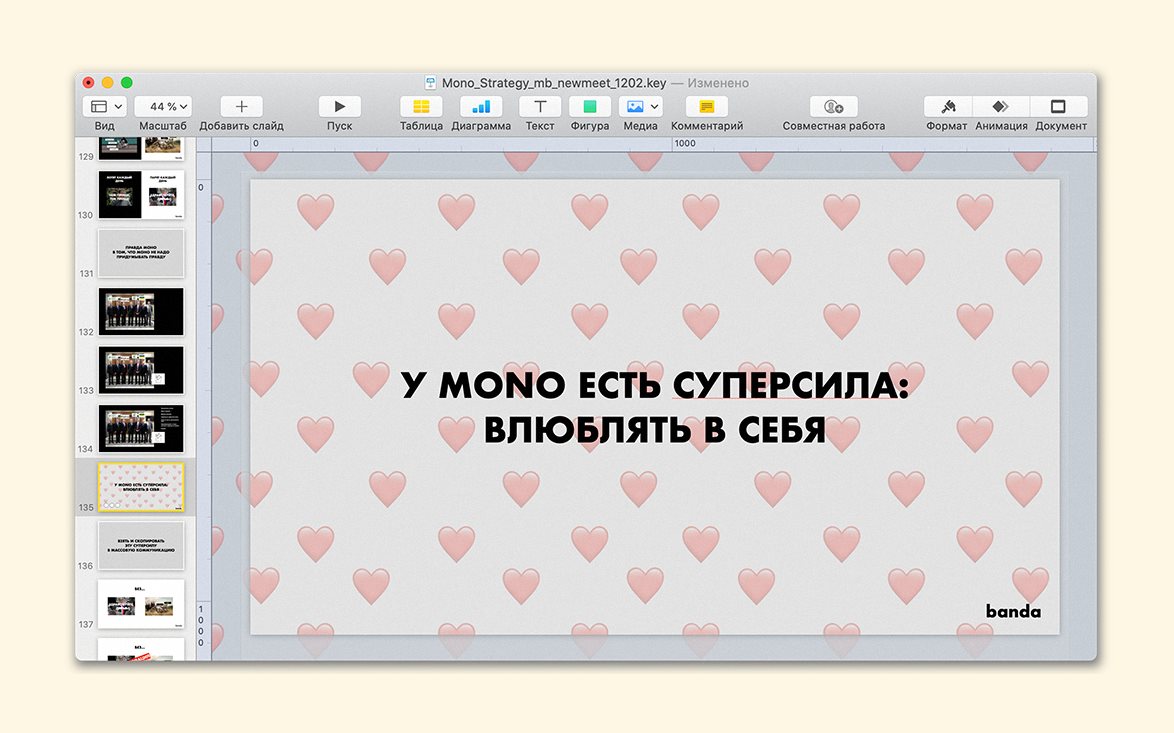Select highlighted slide 135 thumbnail
Viewport: 1174px width, 733px height.
[x=141, y=487]
